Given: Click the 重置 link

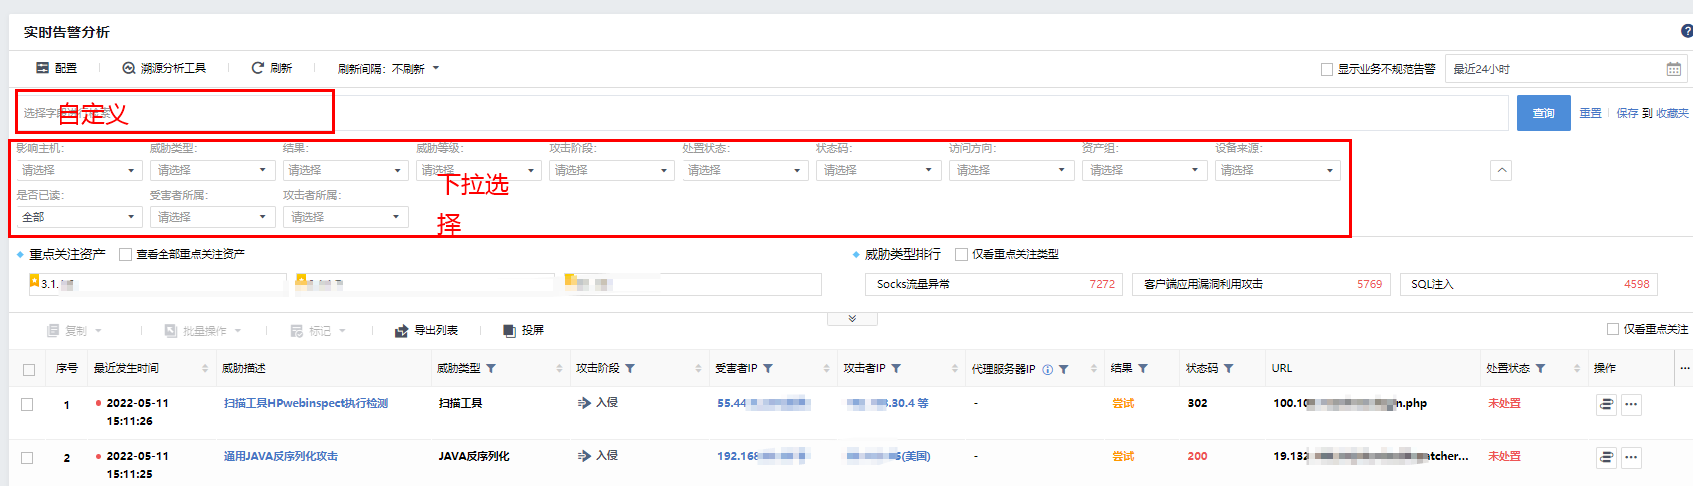Looking at the screenshot, I should [x=1590, y=113].
